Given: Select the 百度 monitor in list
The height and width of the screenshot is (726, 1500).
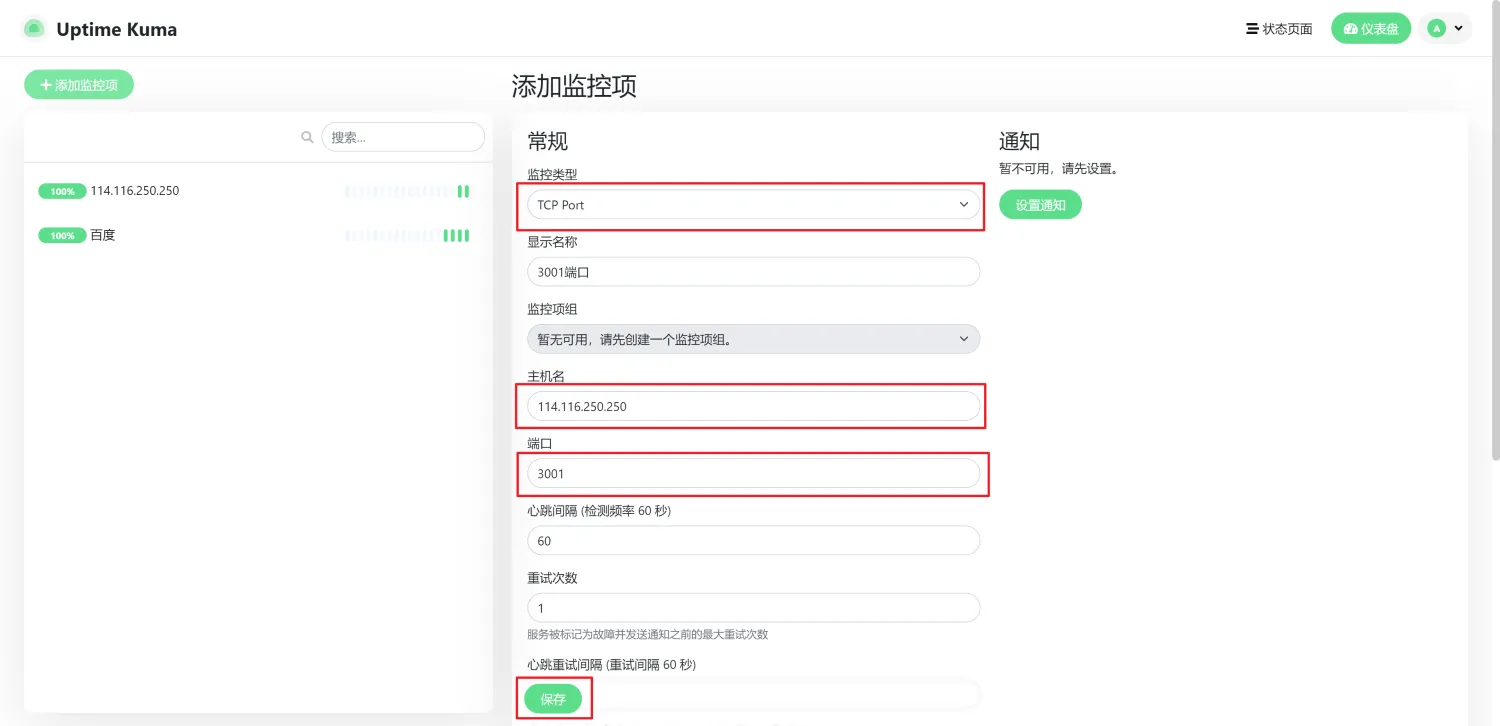Looking at the screenshot, I should click(103, 236).
